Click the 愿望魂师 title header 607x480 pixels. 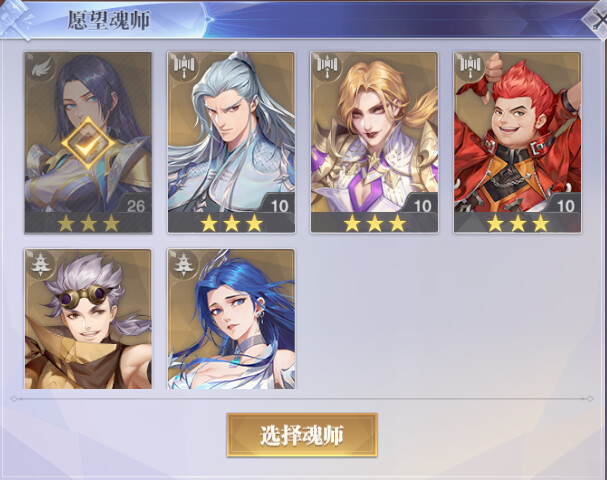[109, 20]
